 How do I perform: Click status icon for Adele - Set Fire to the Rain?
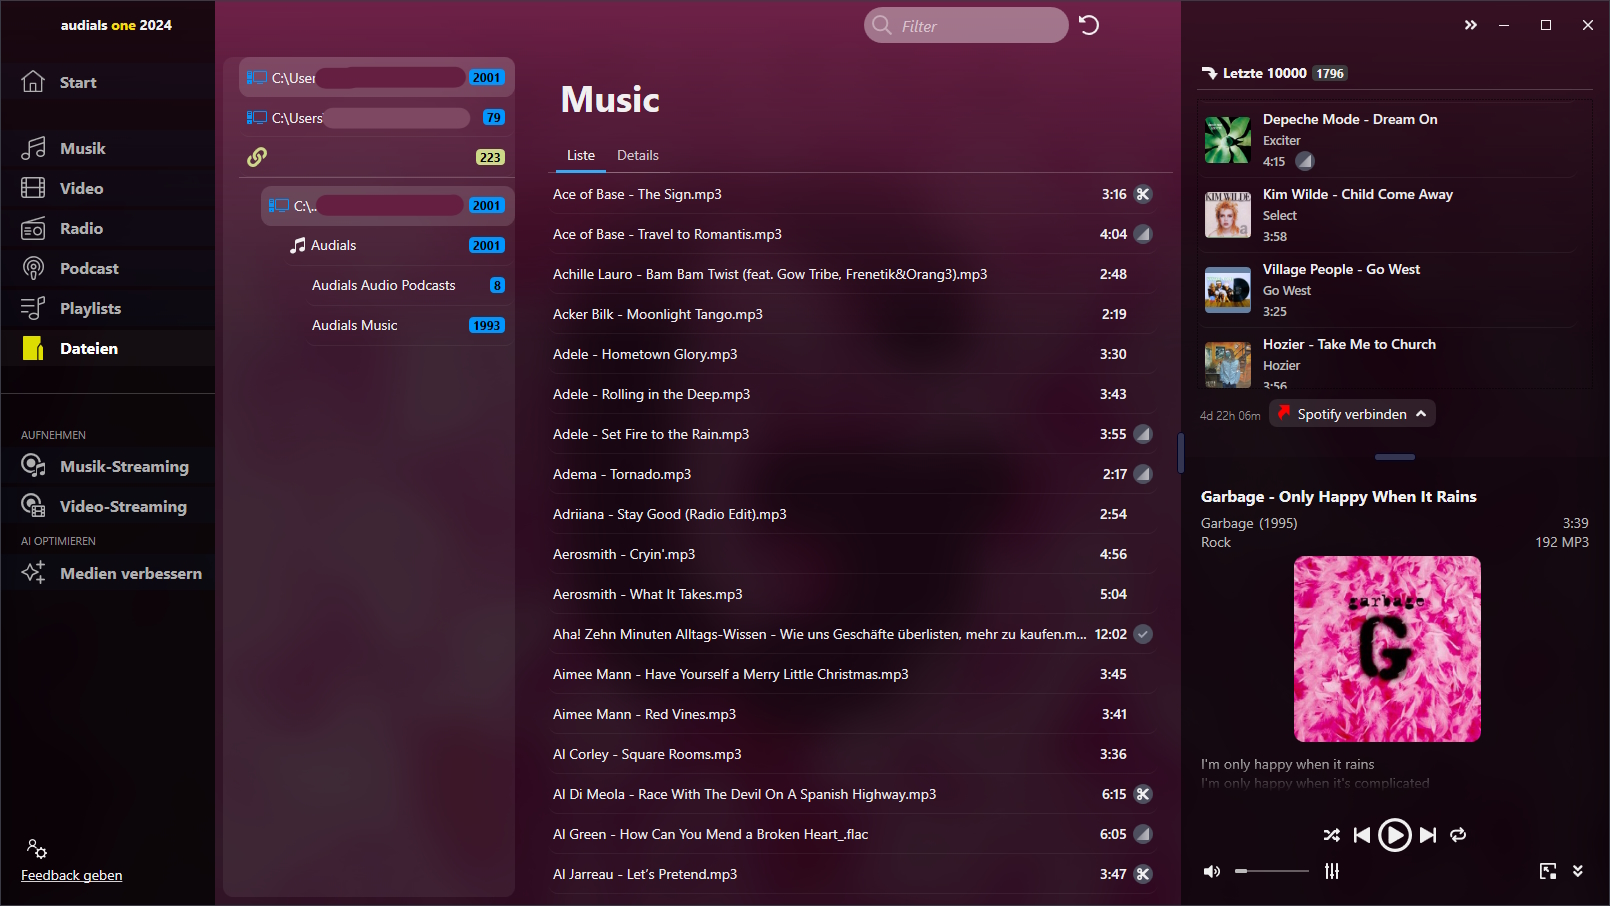[x=1143, y=434]
